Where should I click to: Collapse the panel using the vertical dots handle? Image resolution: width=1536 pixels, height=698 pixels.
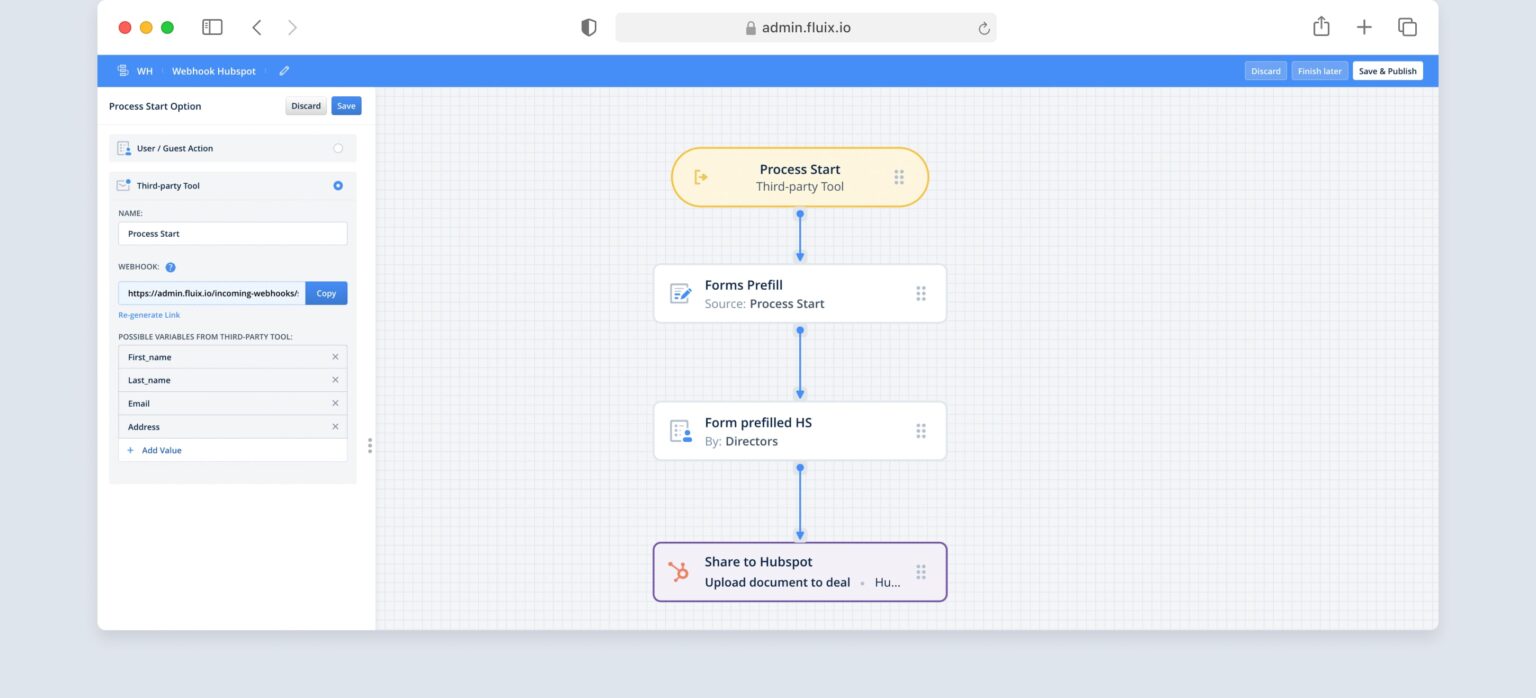click(370, 444)
